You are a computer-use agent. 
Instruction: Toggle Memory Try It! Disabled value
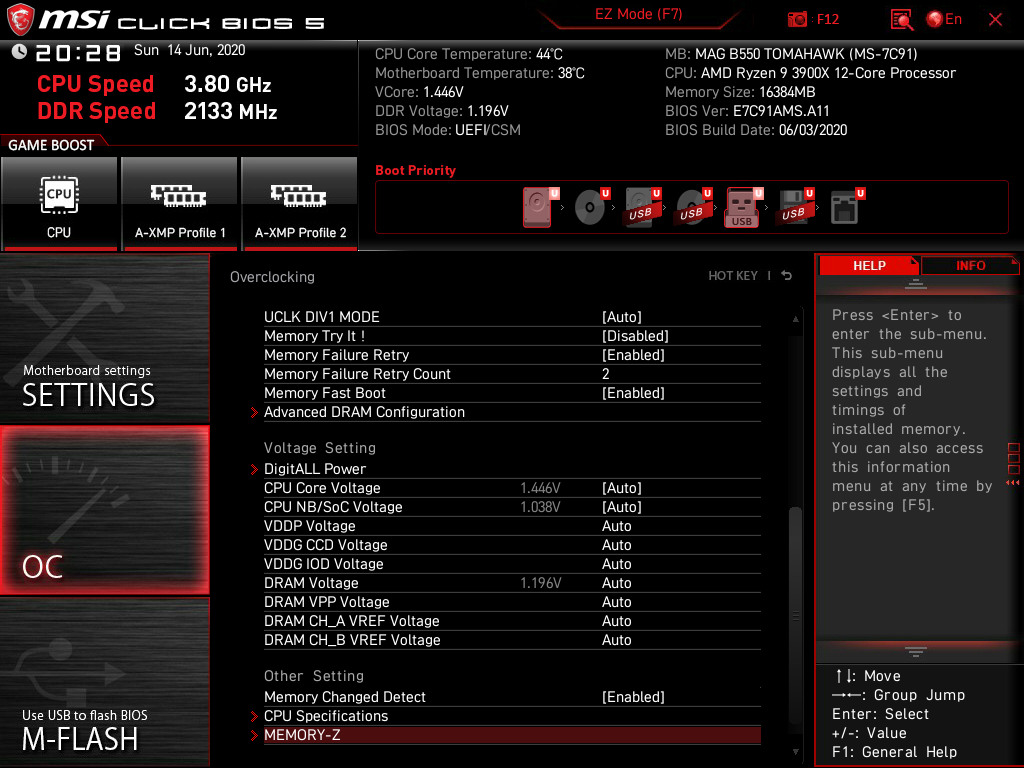[x=635, y=336]
